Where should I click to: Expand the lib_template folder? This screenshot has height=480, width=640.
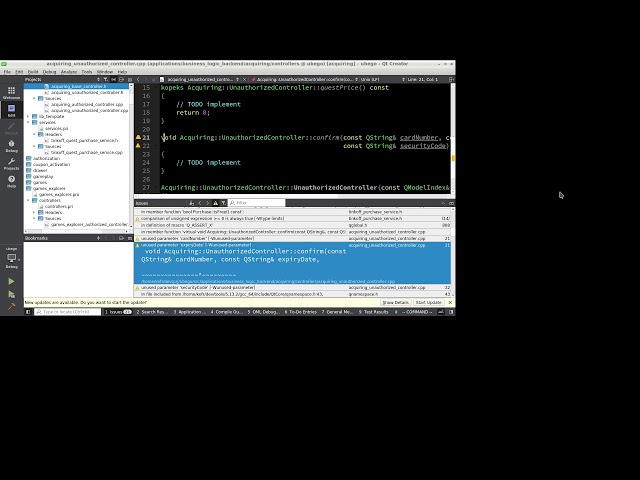click(28, 116)
